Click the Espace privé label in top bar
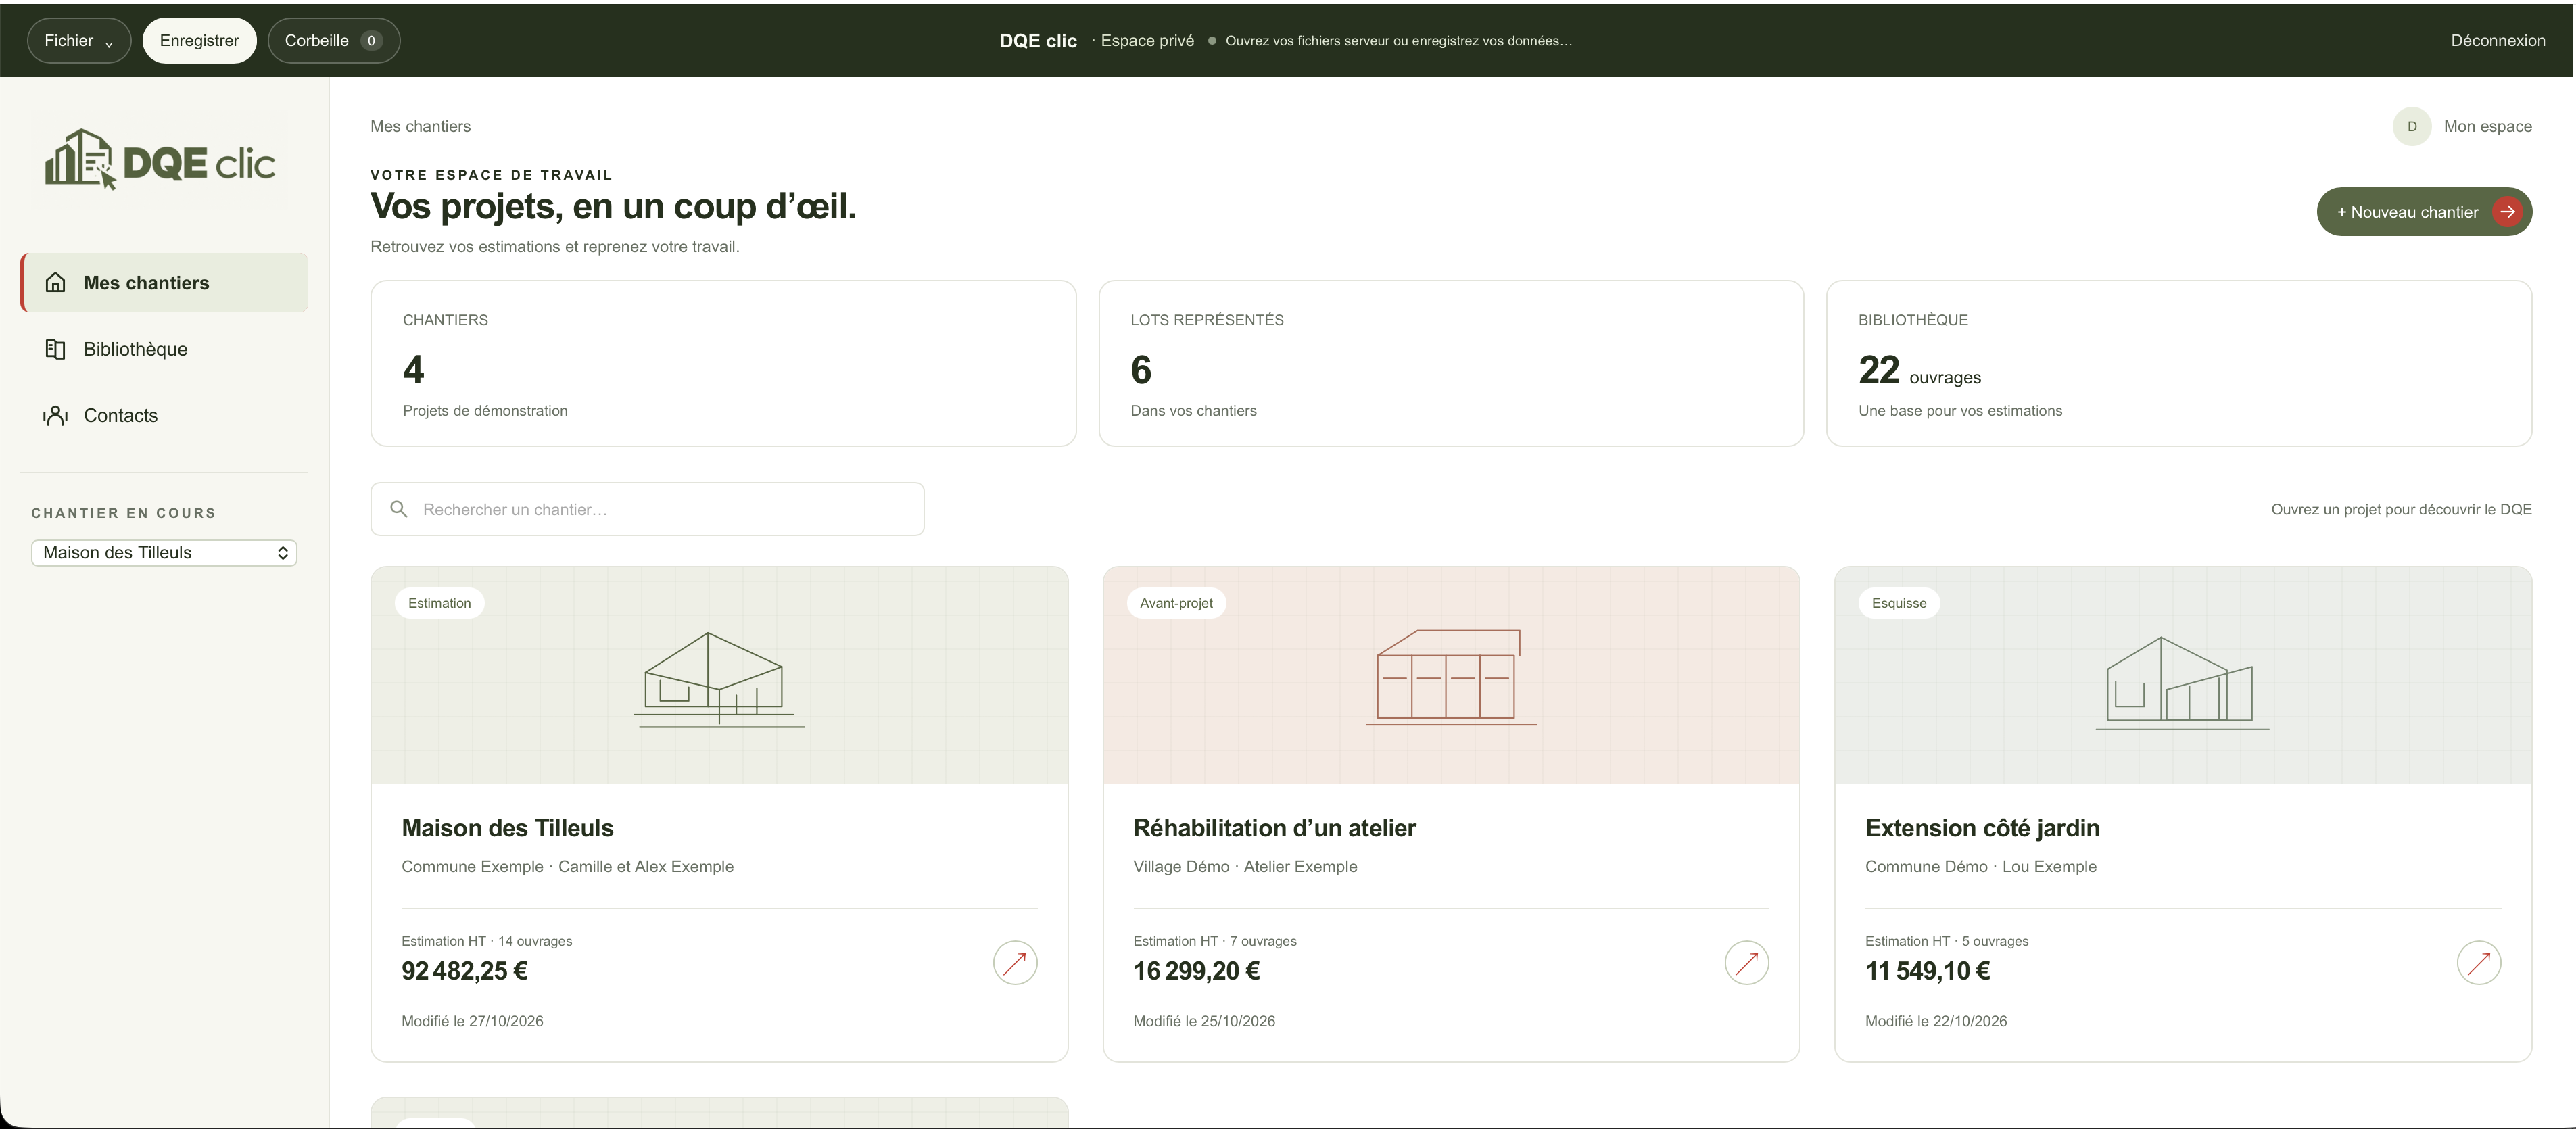Viewport: 2576px width, 1129px height. (1147, 41)
